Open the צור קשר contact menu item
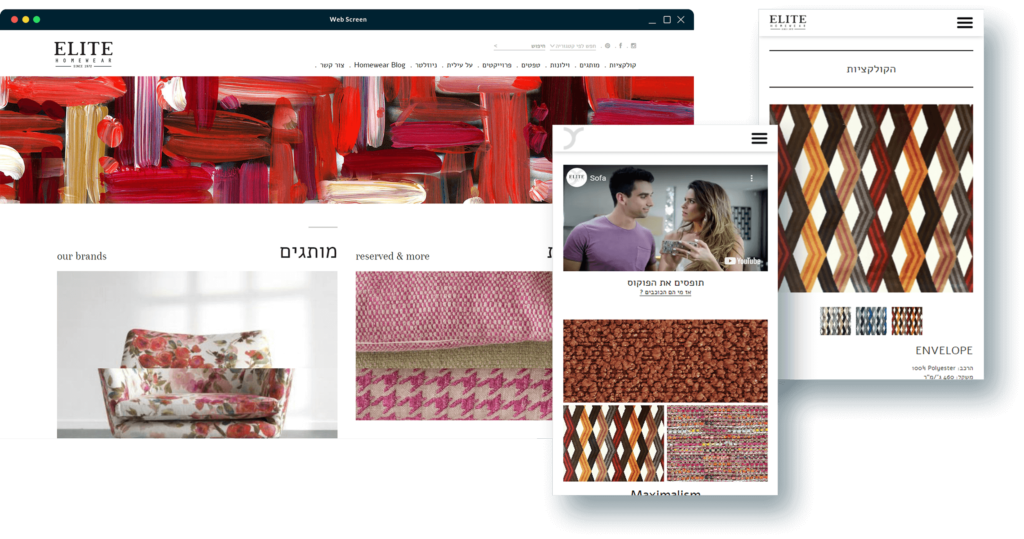This screenshot has height=539, width=1024. click(x=332, y=65)
